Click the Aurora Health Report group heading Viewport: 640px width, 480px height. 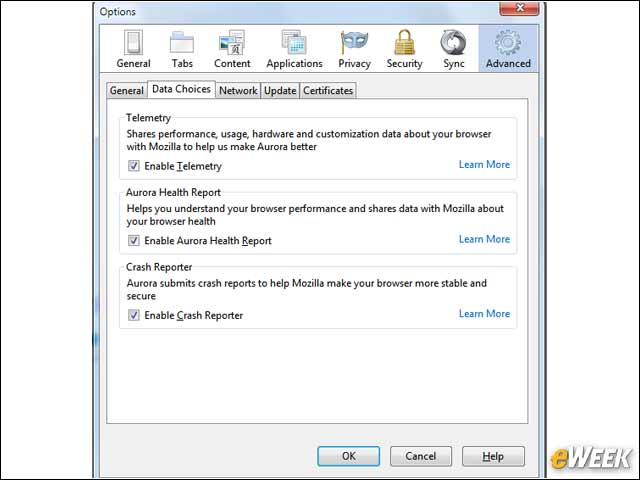coord(173,192)
